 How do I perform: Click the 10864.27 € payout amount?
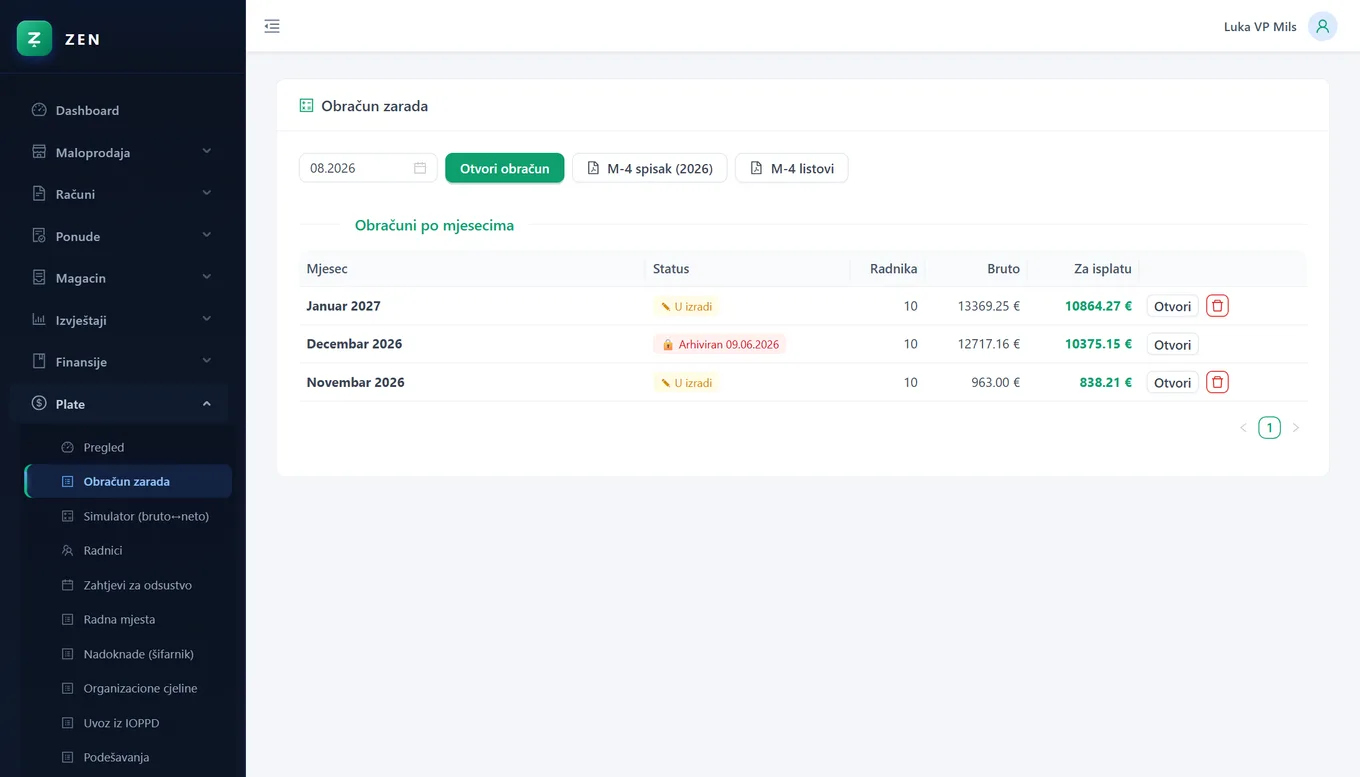[1098, 306]
